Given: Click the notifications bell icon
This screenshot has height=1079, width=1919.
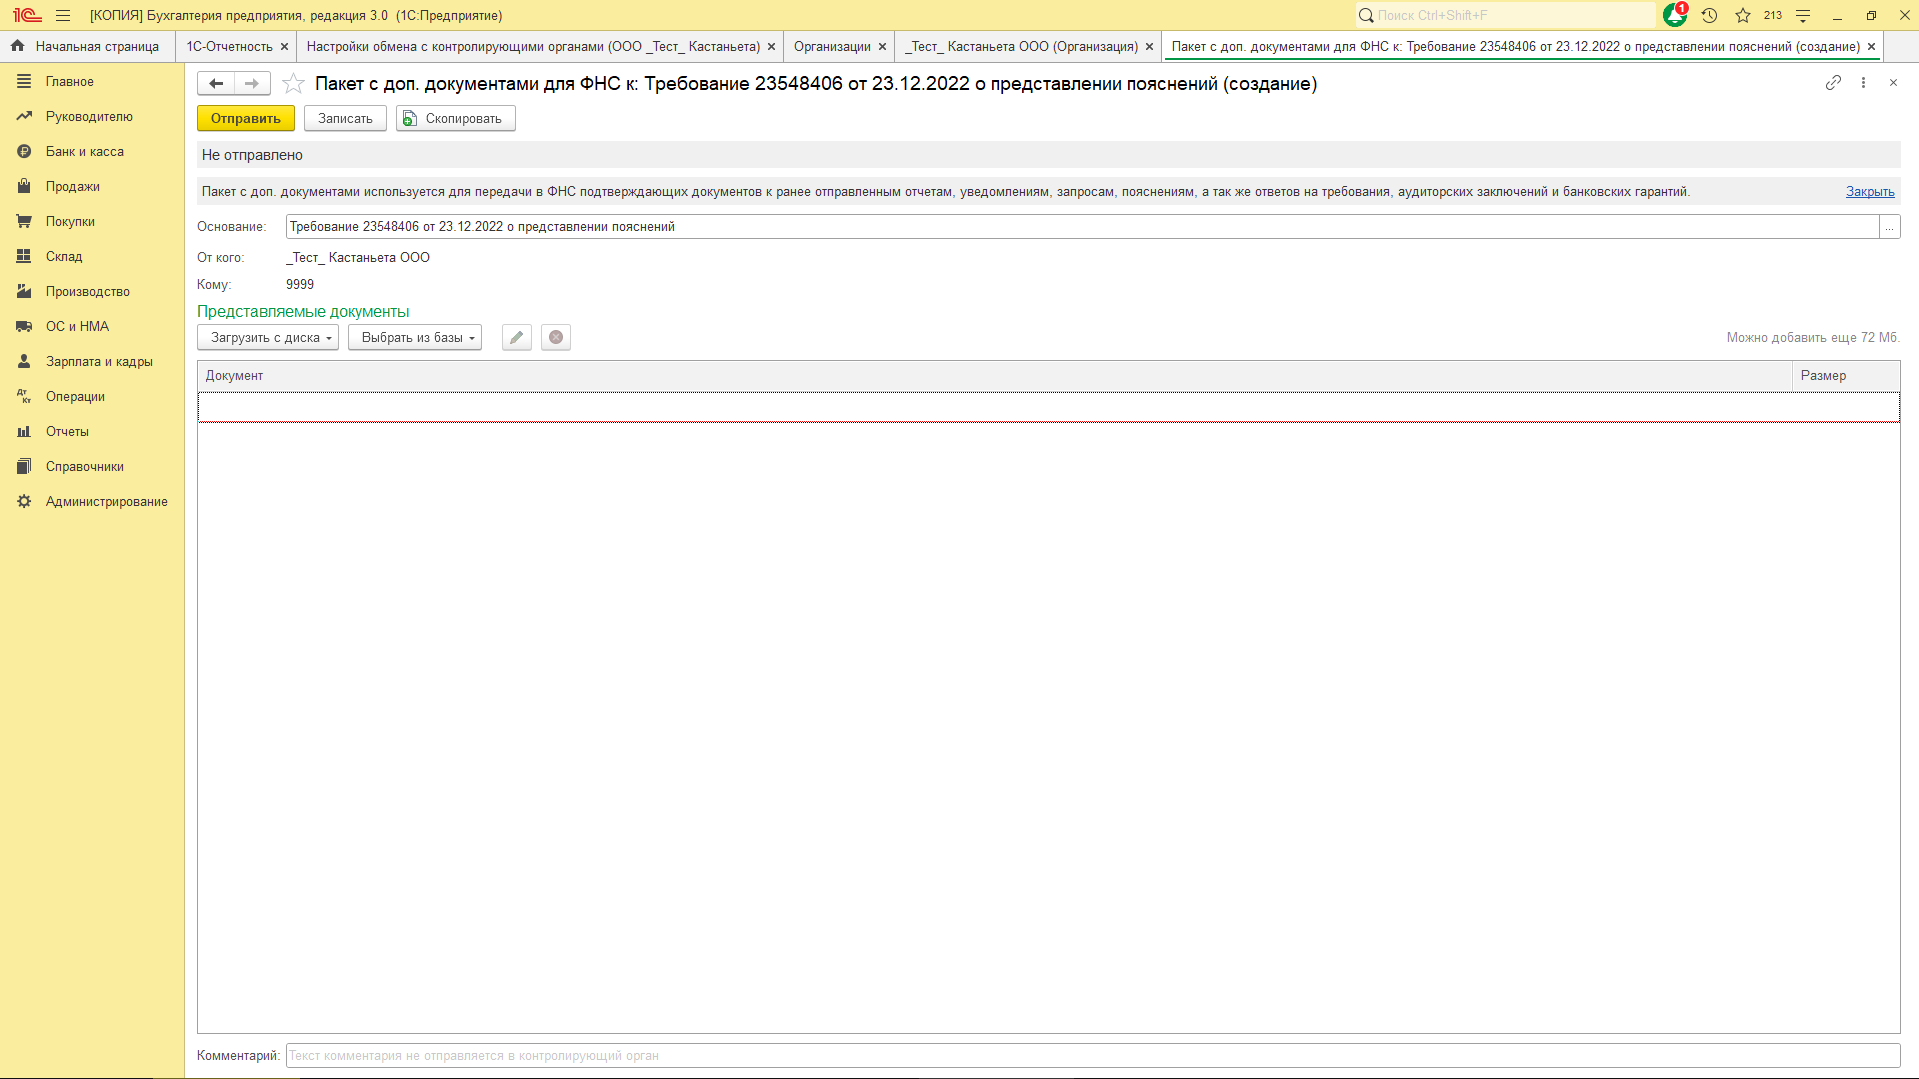Looking at the screenshot, I should (1675, 15).
